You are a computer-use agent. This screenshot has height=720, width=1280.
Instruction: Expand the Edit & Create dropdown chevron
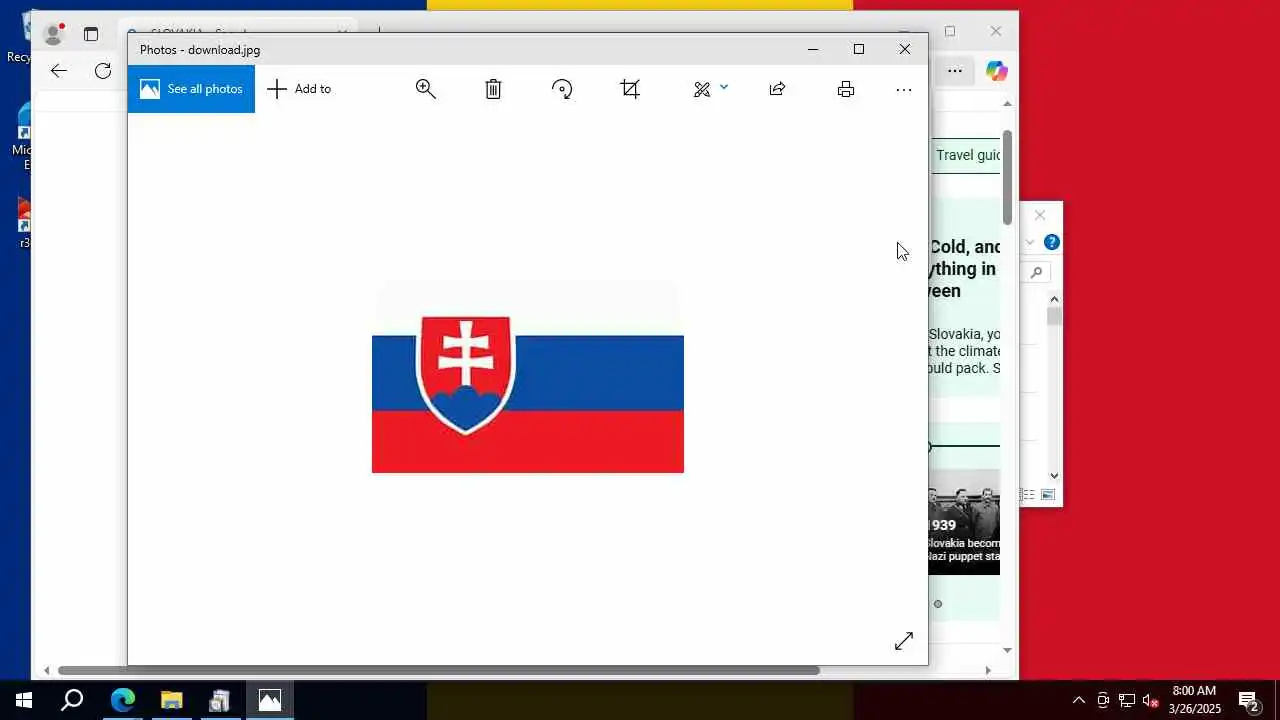[x=724, y=87]
